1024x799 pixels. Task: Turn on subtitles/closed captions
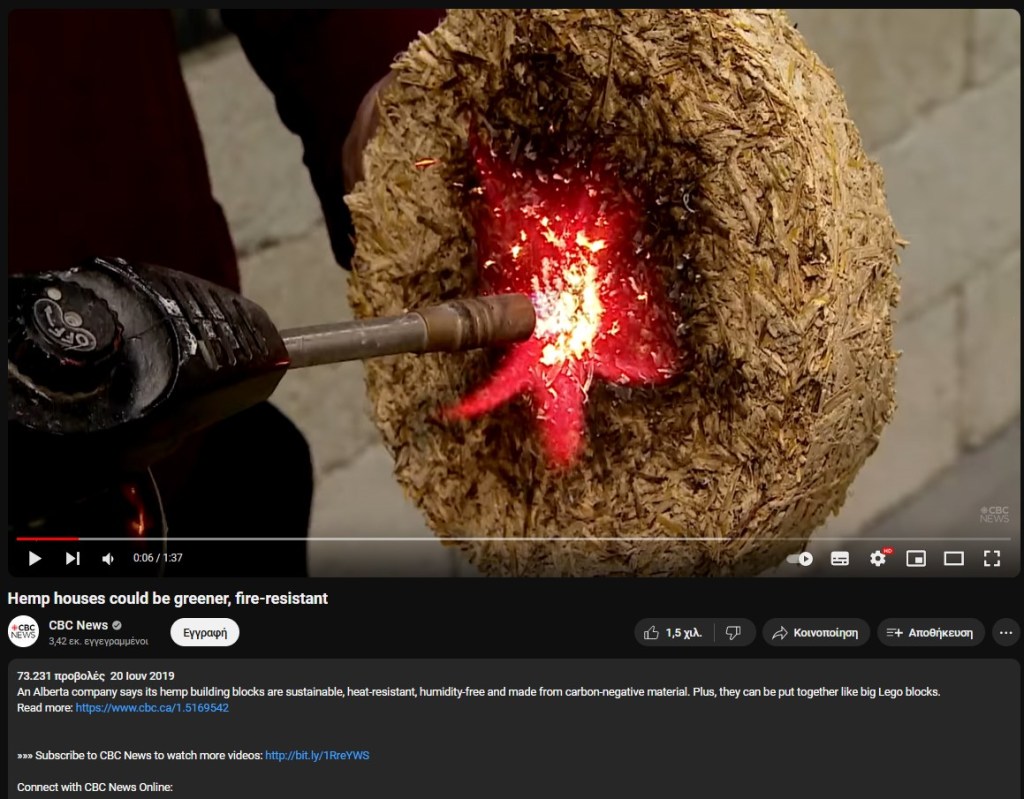coord(840,558)
